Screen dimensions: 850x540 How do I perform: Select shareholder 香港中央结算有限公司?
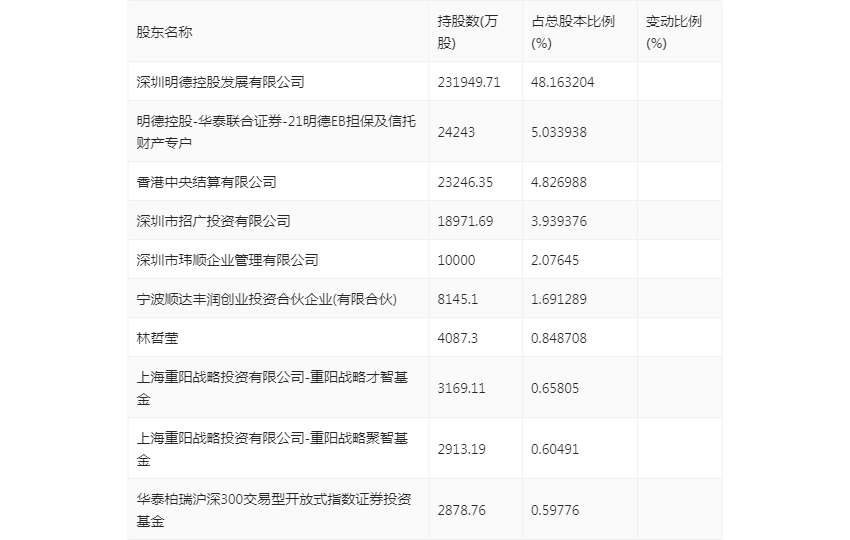tap(207, 182)
